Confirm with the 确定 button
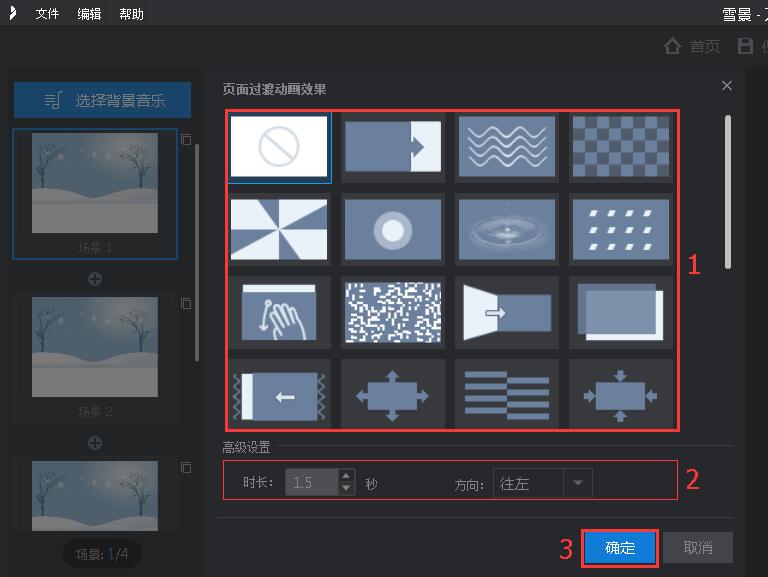This screenshot has width=768, height=577. tap(620, 548)
